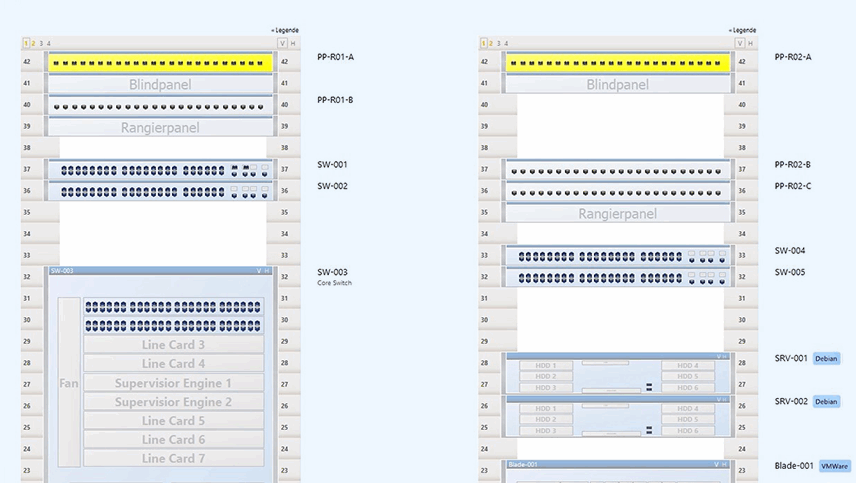Viewport: 856px width, 483px height.
Task: Toggle H view on Blade-001 header
Action: pyautogui.click(x=724, y=465)
